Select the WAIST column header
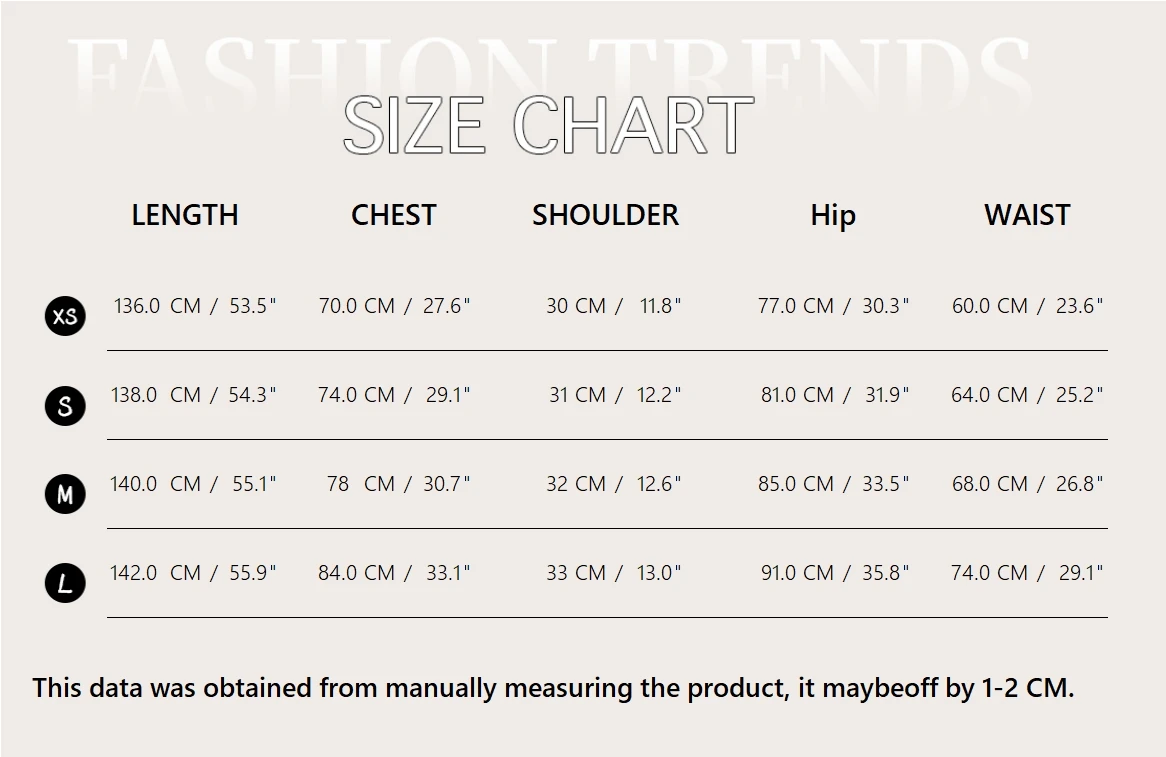This screenshot has height=757, width=1166. click(x=1027, y=215)
